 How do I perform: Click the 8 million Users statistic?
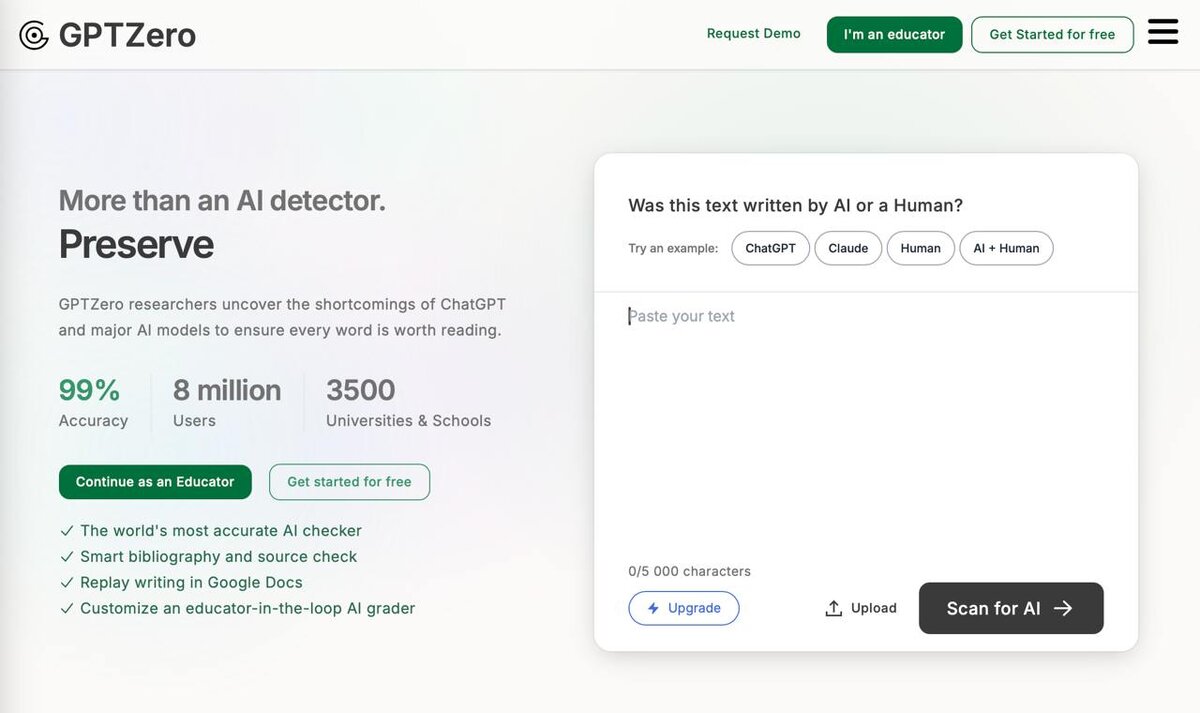point(227,403)
